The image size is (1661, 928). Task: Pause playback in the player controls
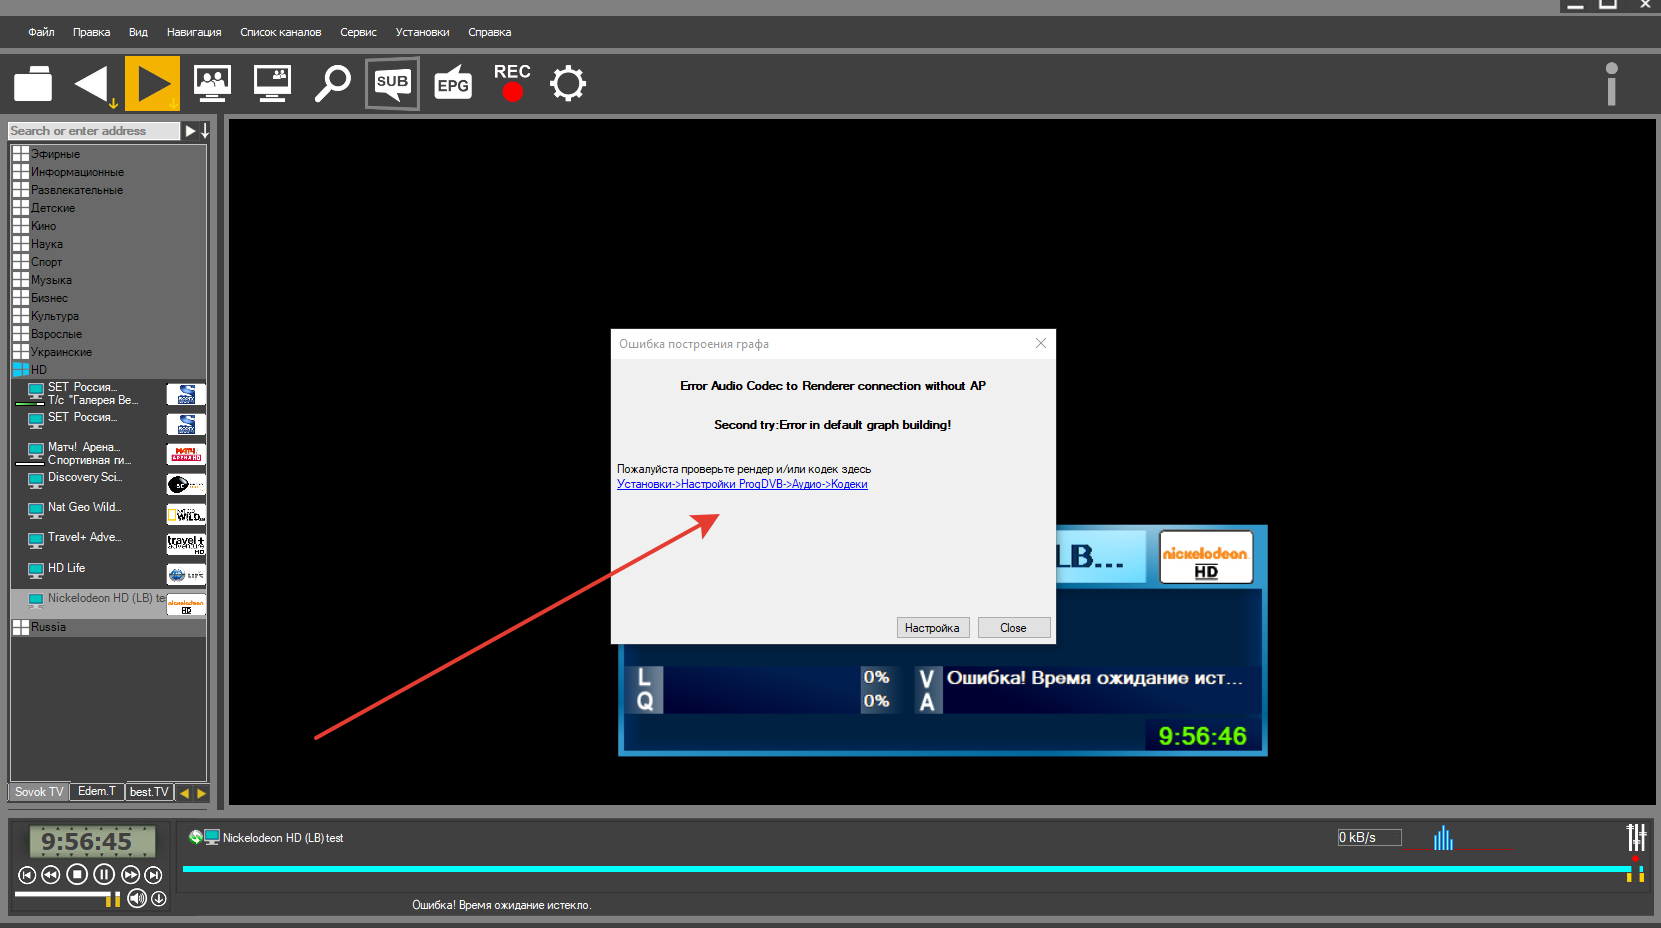[103, 874]
